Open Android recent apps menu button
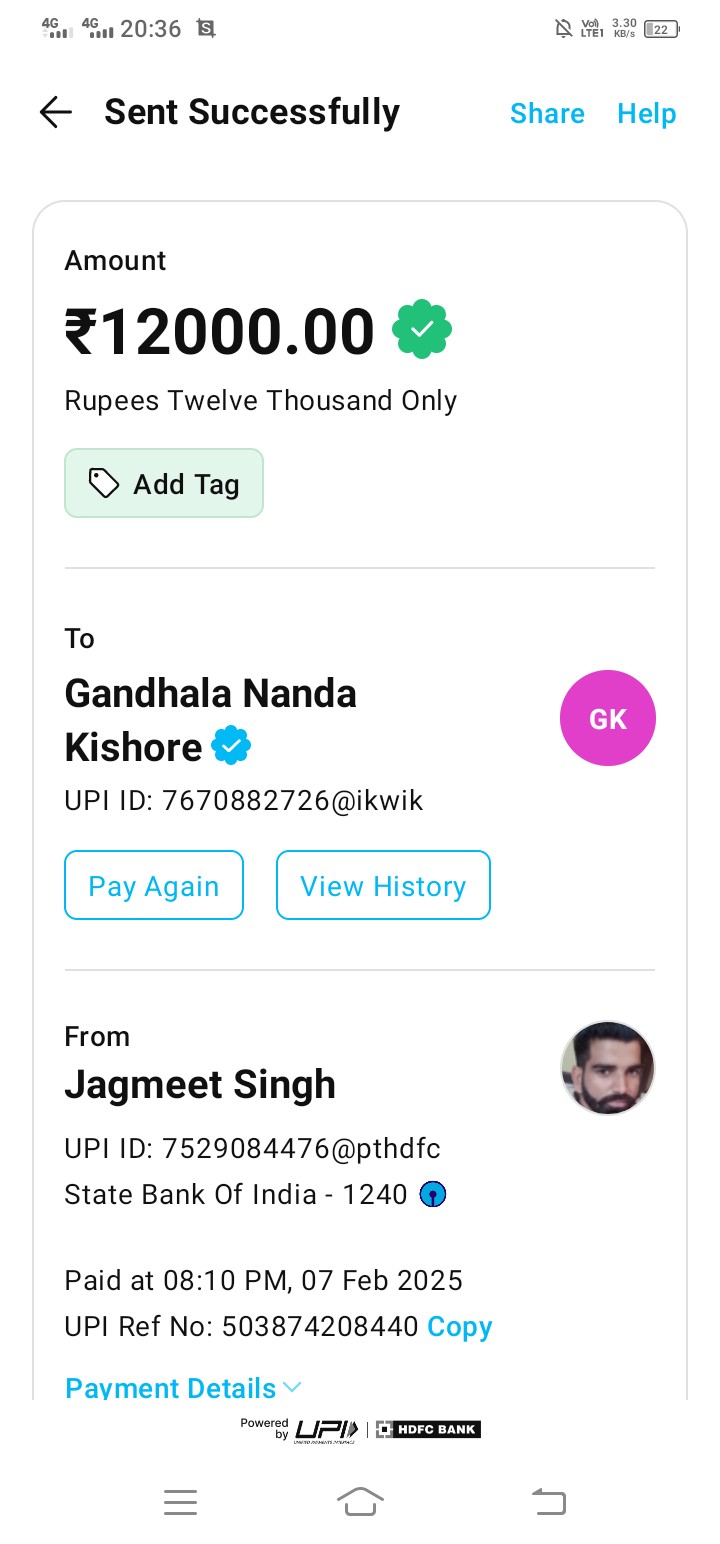Viewport: 720px width, 1544px height. tap(180, 1502)
